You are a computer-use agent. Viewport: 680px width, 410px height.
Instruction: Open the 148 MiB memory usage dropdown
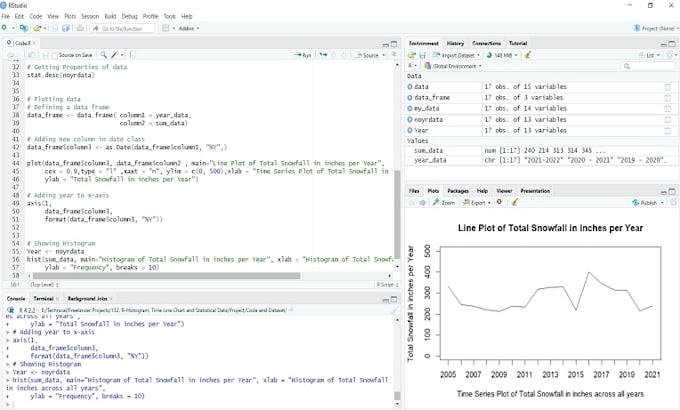tap(502, 55)
